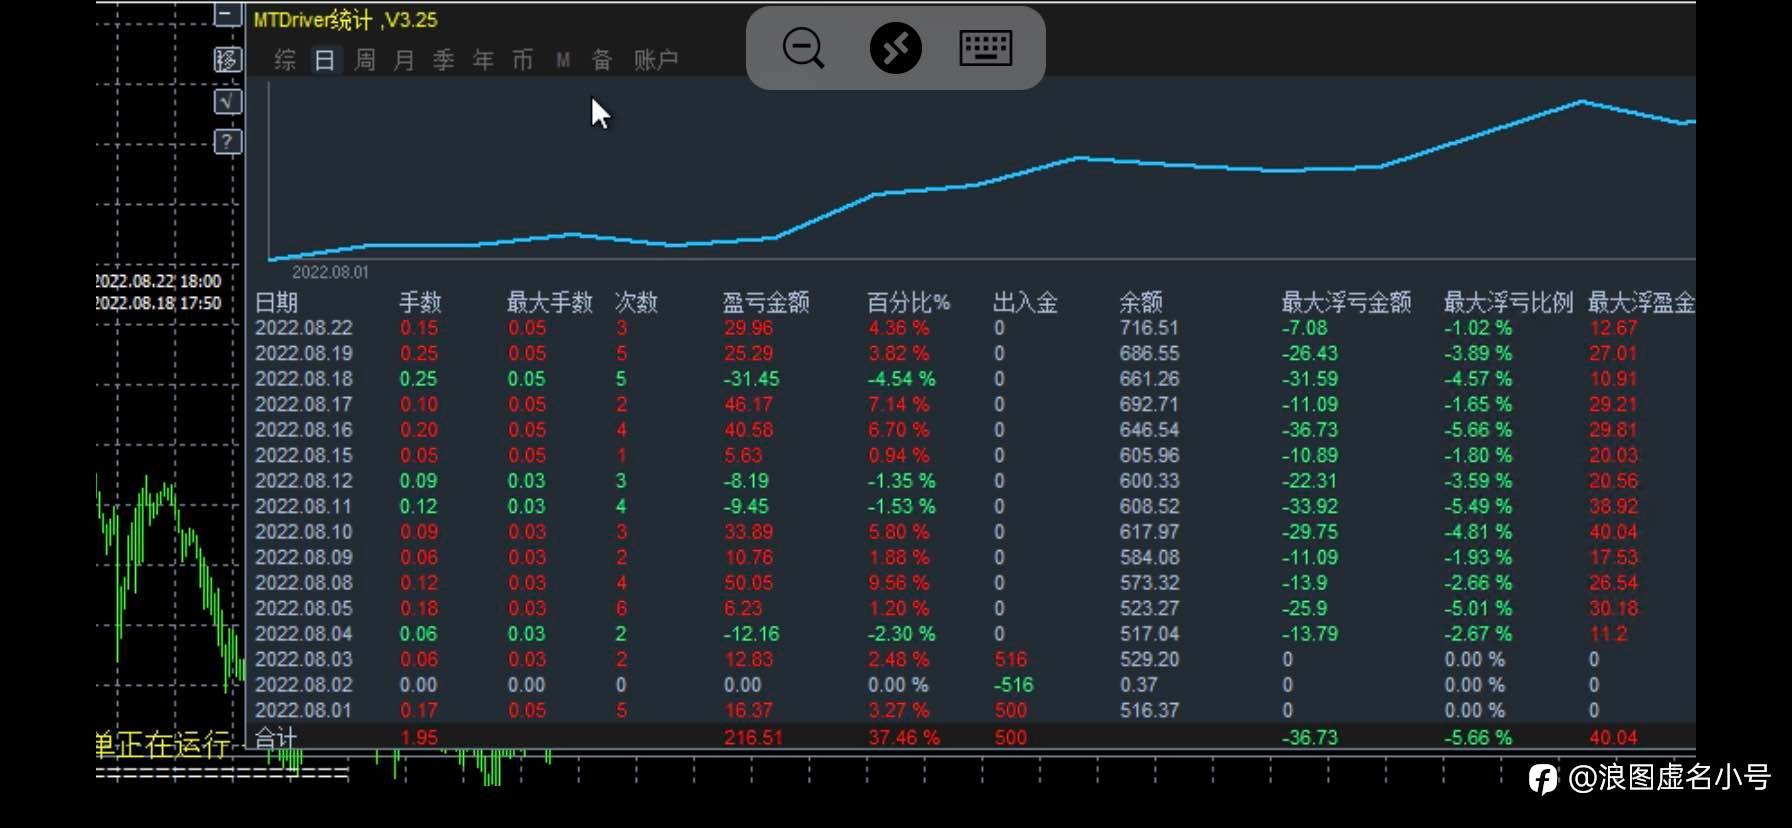Viewport: 1792px width, 828px height.
Task: Select the 2022.08.11 date row
Action: pos(304,507)
